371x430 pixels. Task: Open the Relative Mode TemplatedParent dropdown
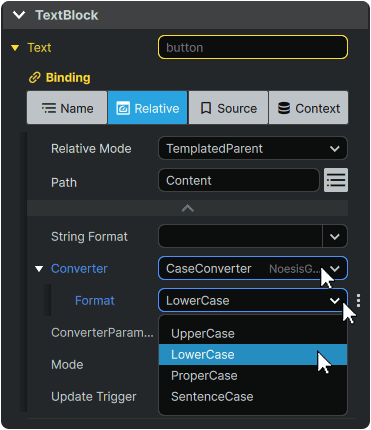tap(253, 148)
